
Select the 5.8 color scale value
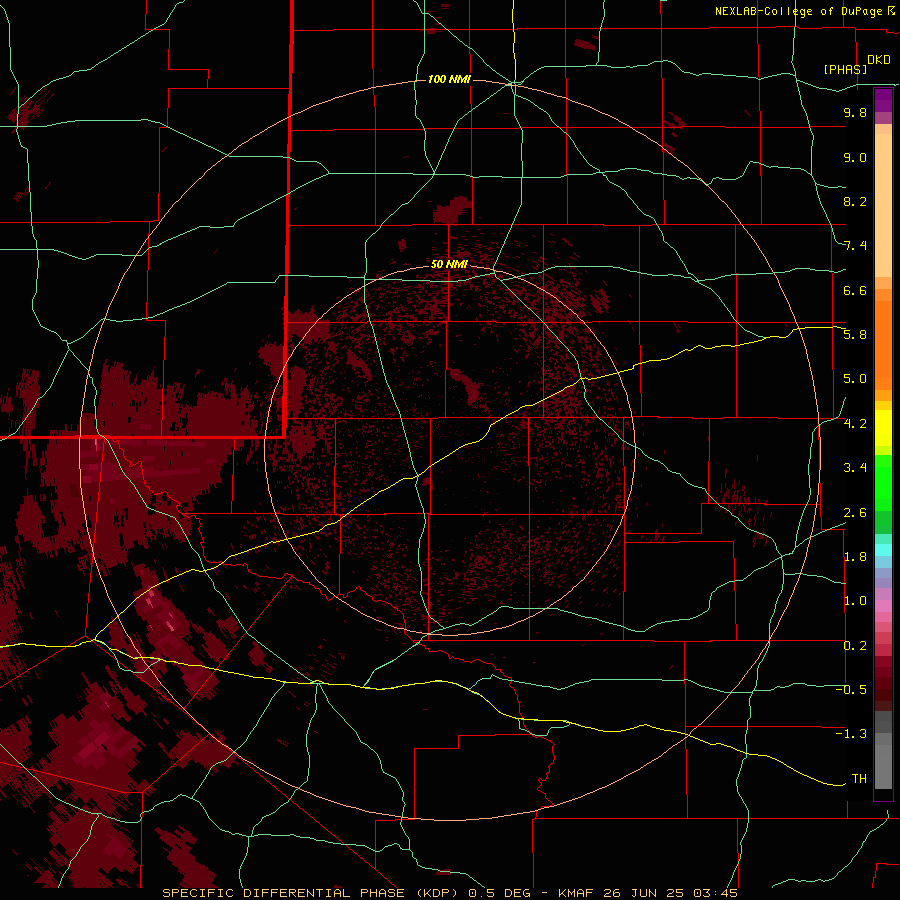coord(855,335)
